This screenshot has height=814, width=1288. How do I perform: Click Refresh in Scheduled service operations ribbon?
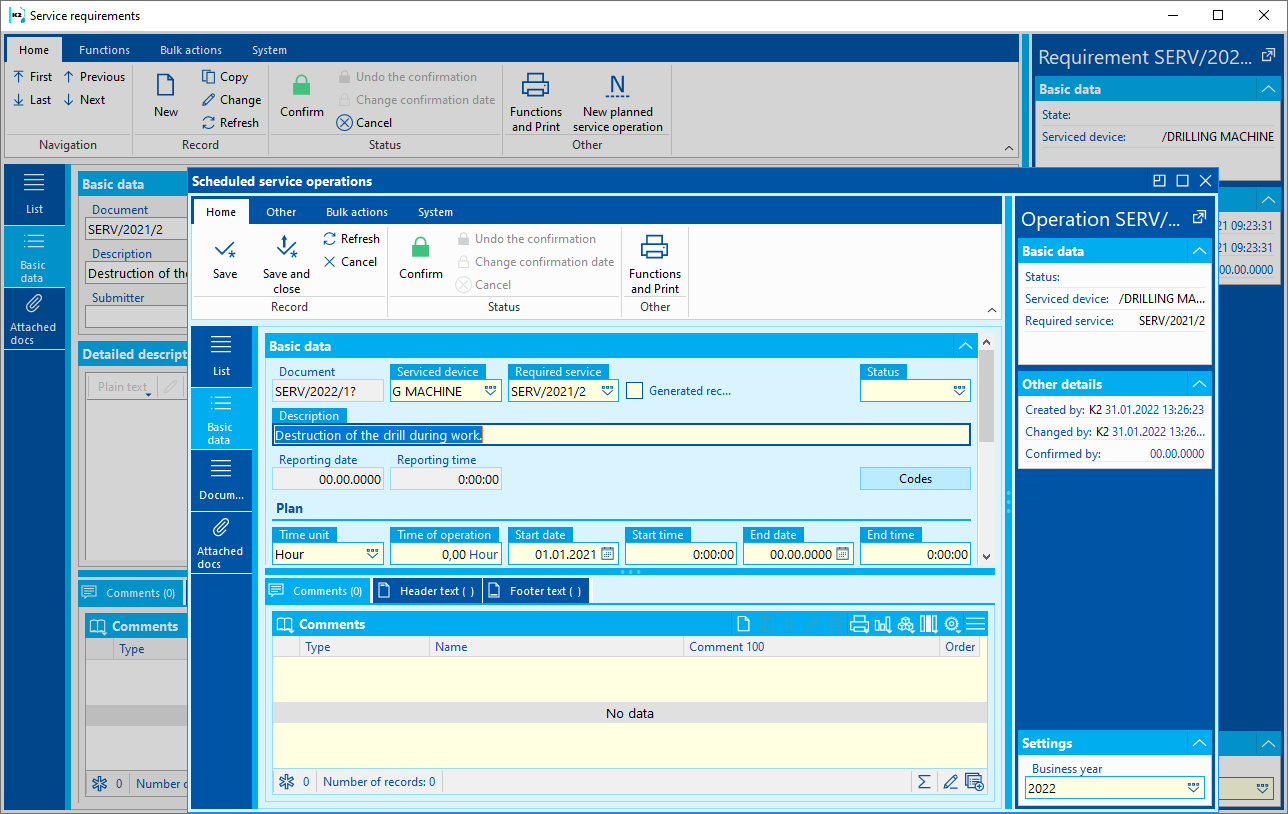(351, 239)
